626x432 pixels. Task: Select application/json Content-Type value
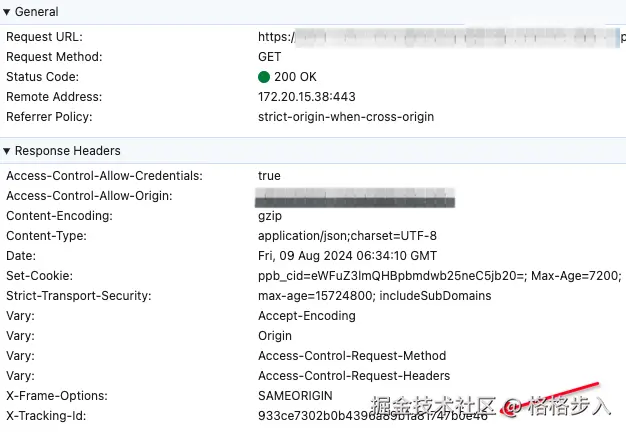tap(347, 236)
